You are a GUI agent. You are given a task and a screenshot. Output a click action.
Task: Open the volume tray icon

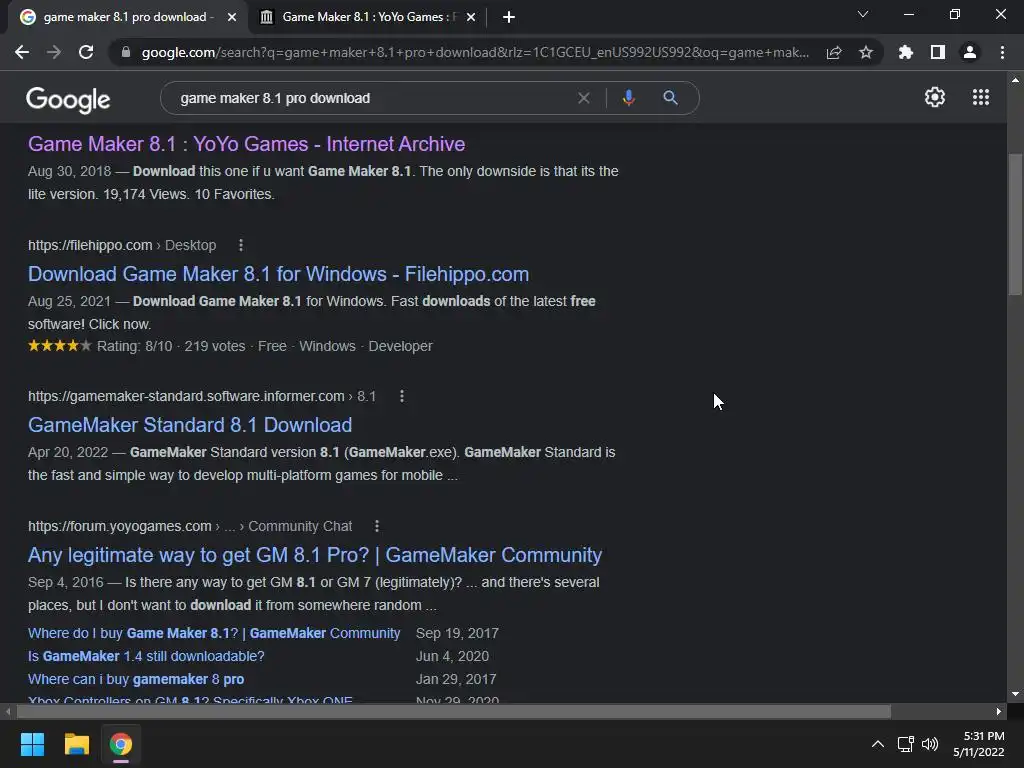tap(929, 744)
